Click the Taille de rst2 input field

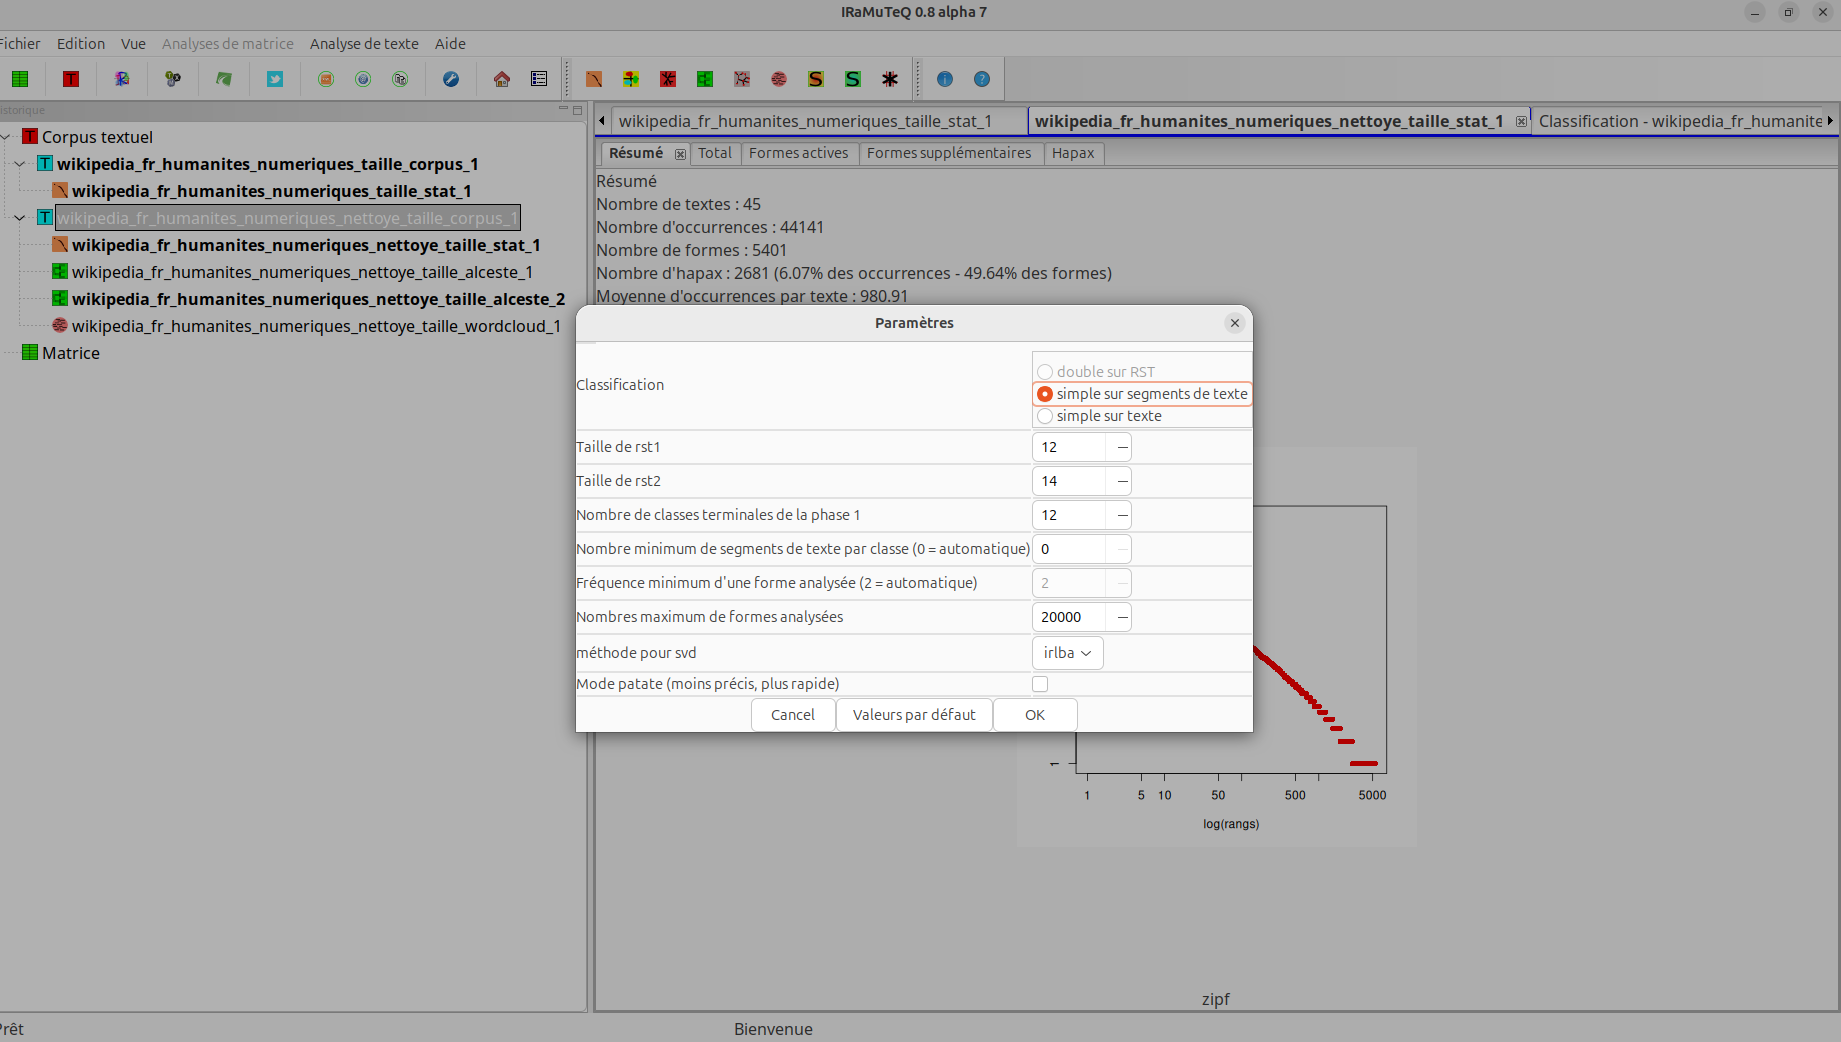tap(1070, 481)
